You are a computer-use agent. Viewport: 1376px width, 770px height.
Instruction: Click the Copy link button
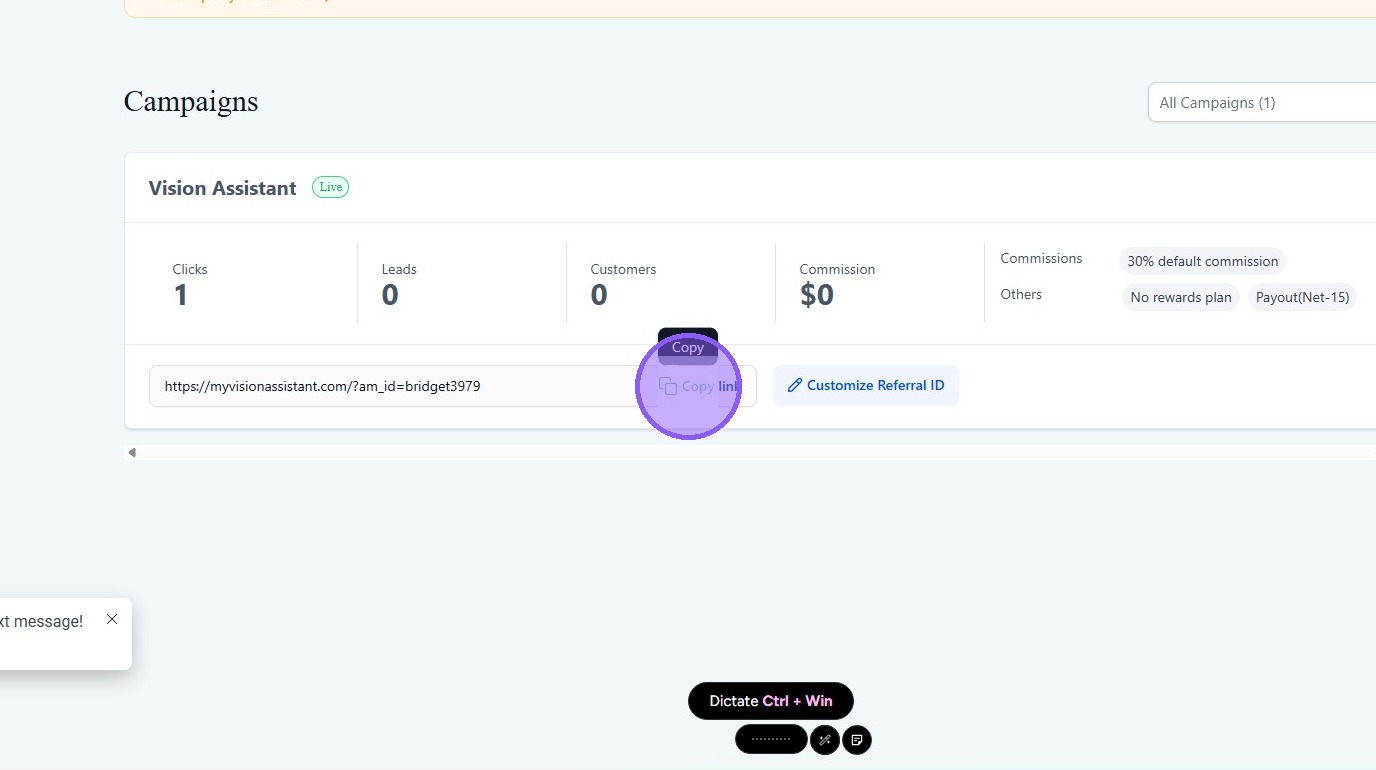pos(699,386)
